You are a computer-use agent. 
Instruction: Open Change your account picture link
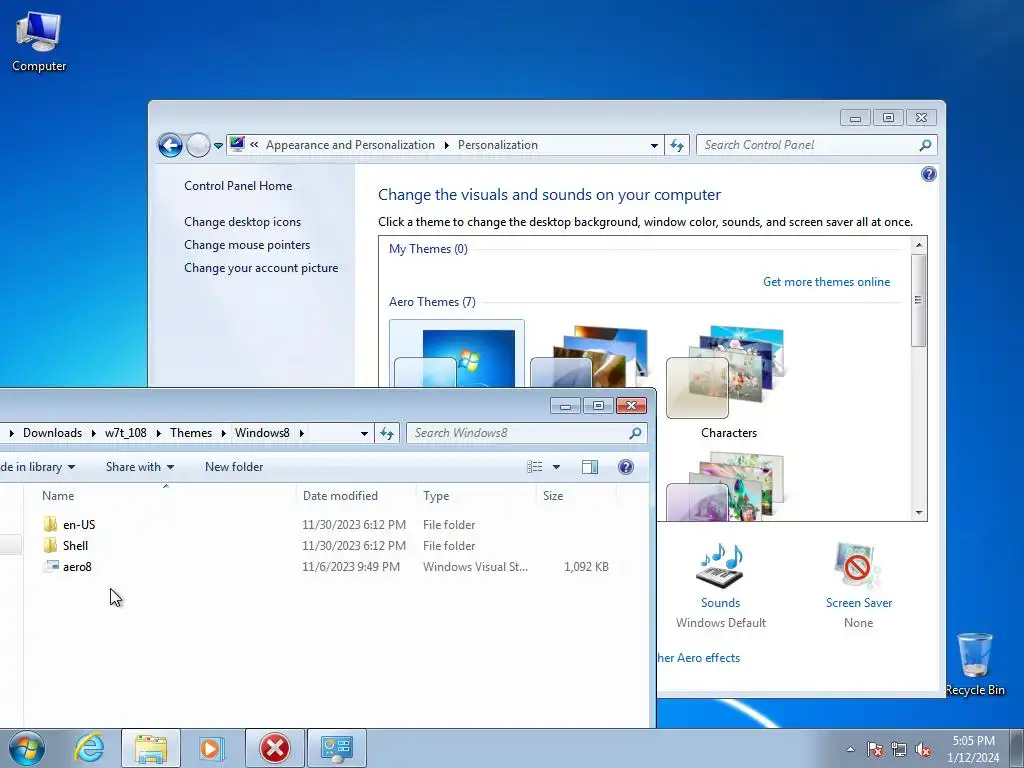tap(261, 268)
